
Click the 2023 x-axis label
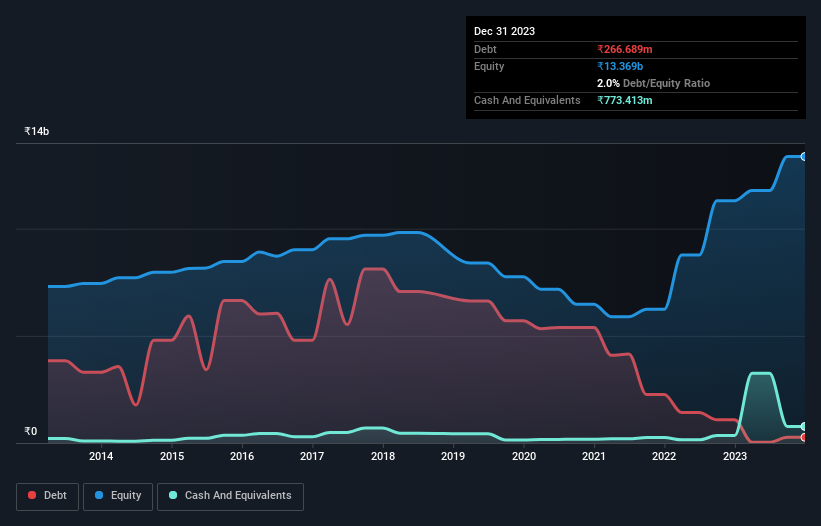[x=735, y=456]
